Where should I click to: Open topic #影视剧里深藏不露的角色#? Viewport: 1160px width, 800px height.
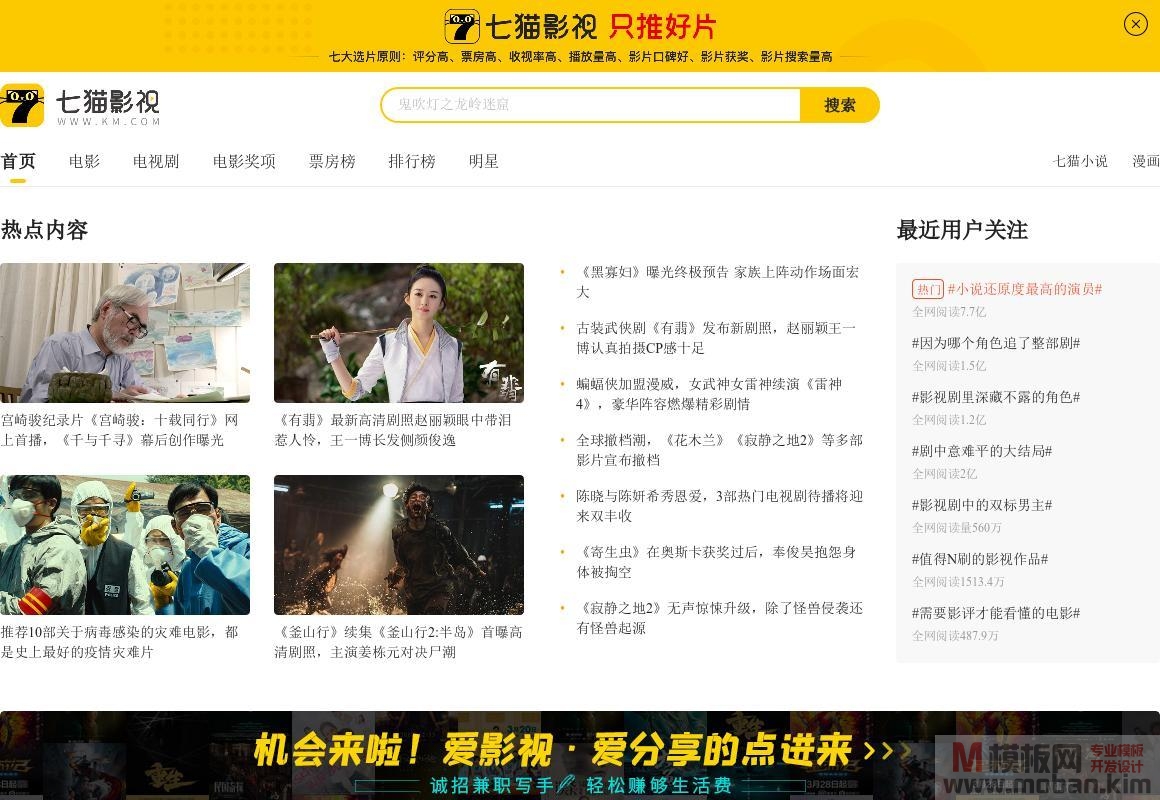[x=996, y=397]
